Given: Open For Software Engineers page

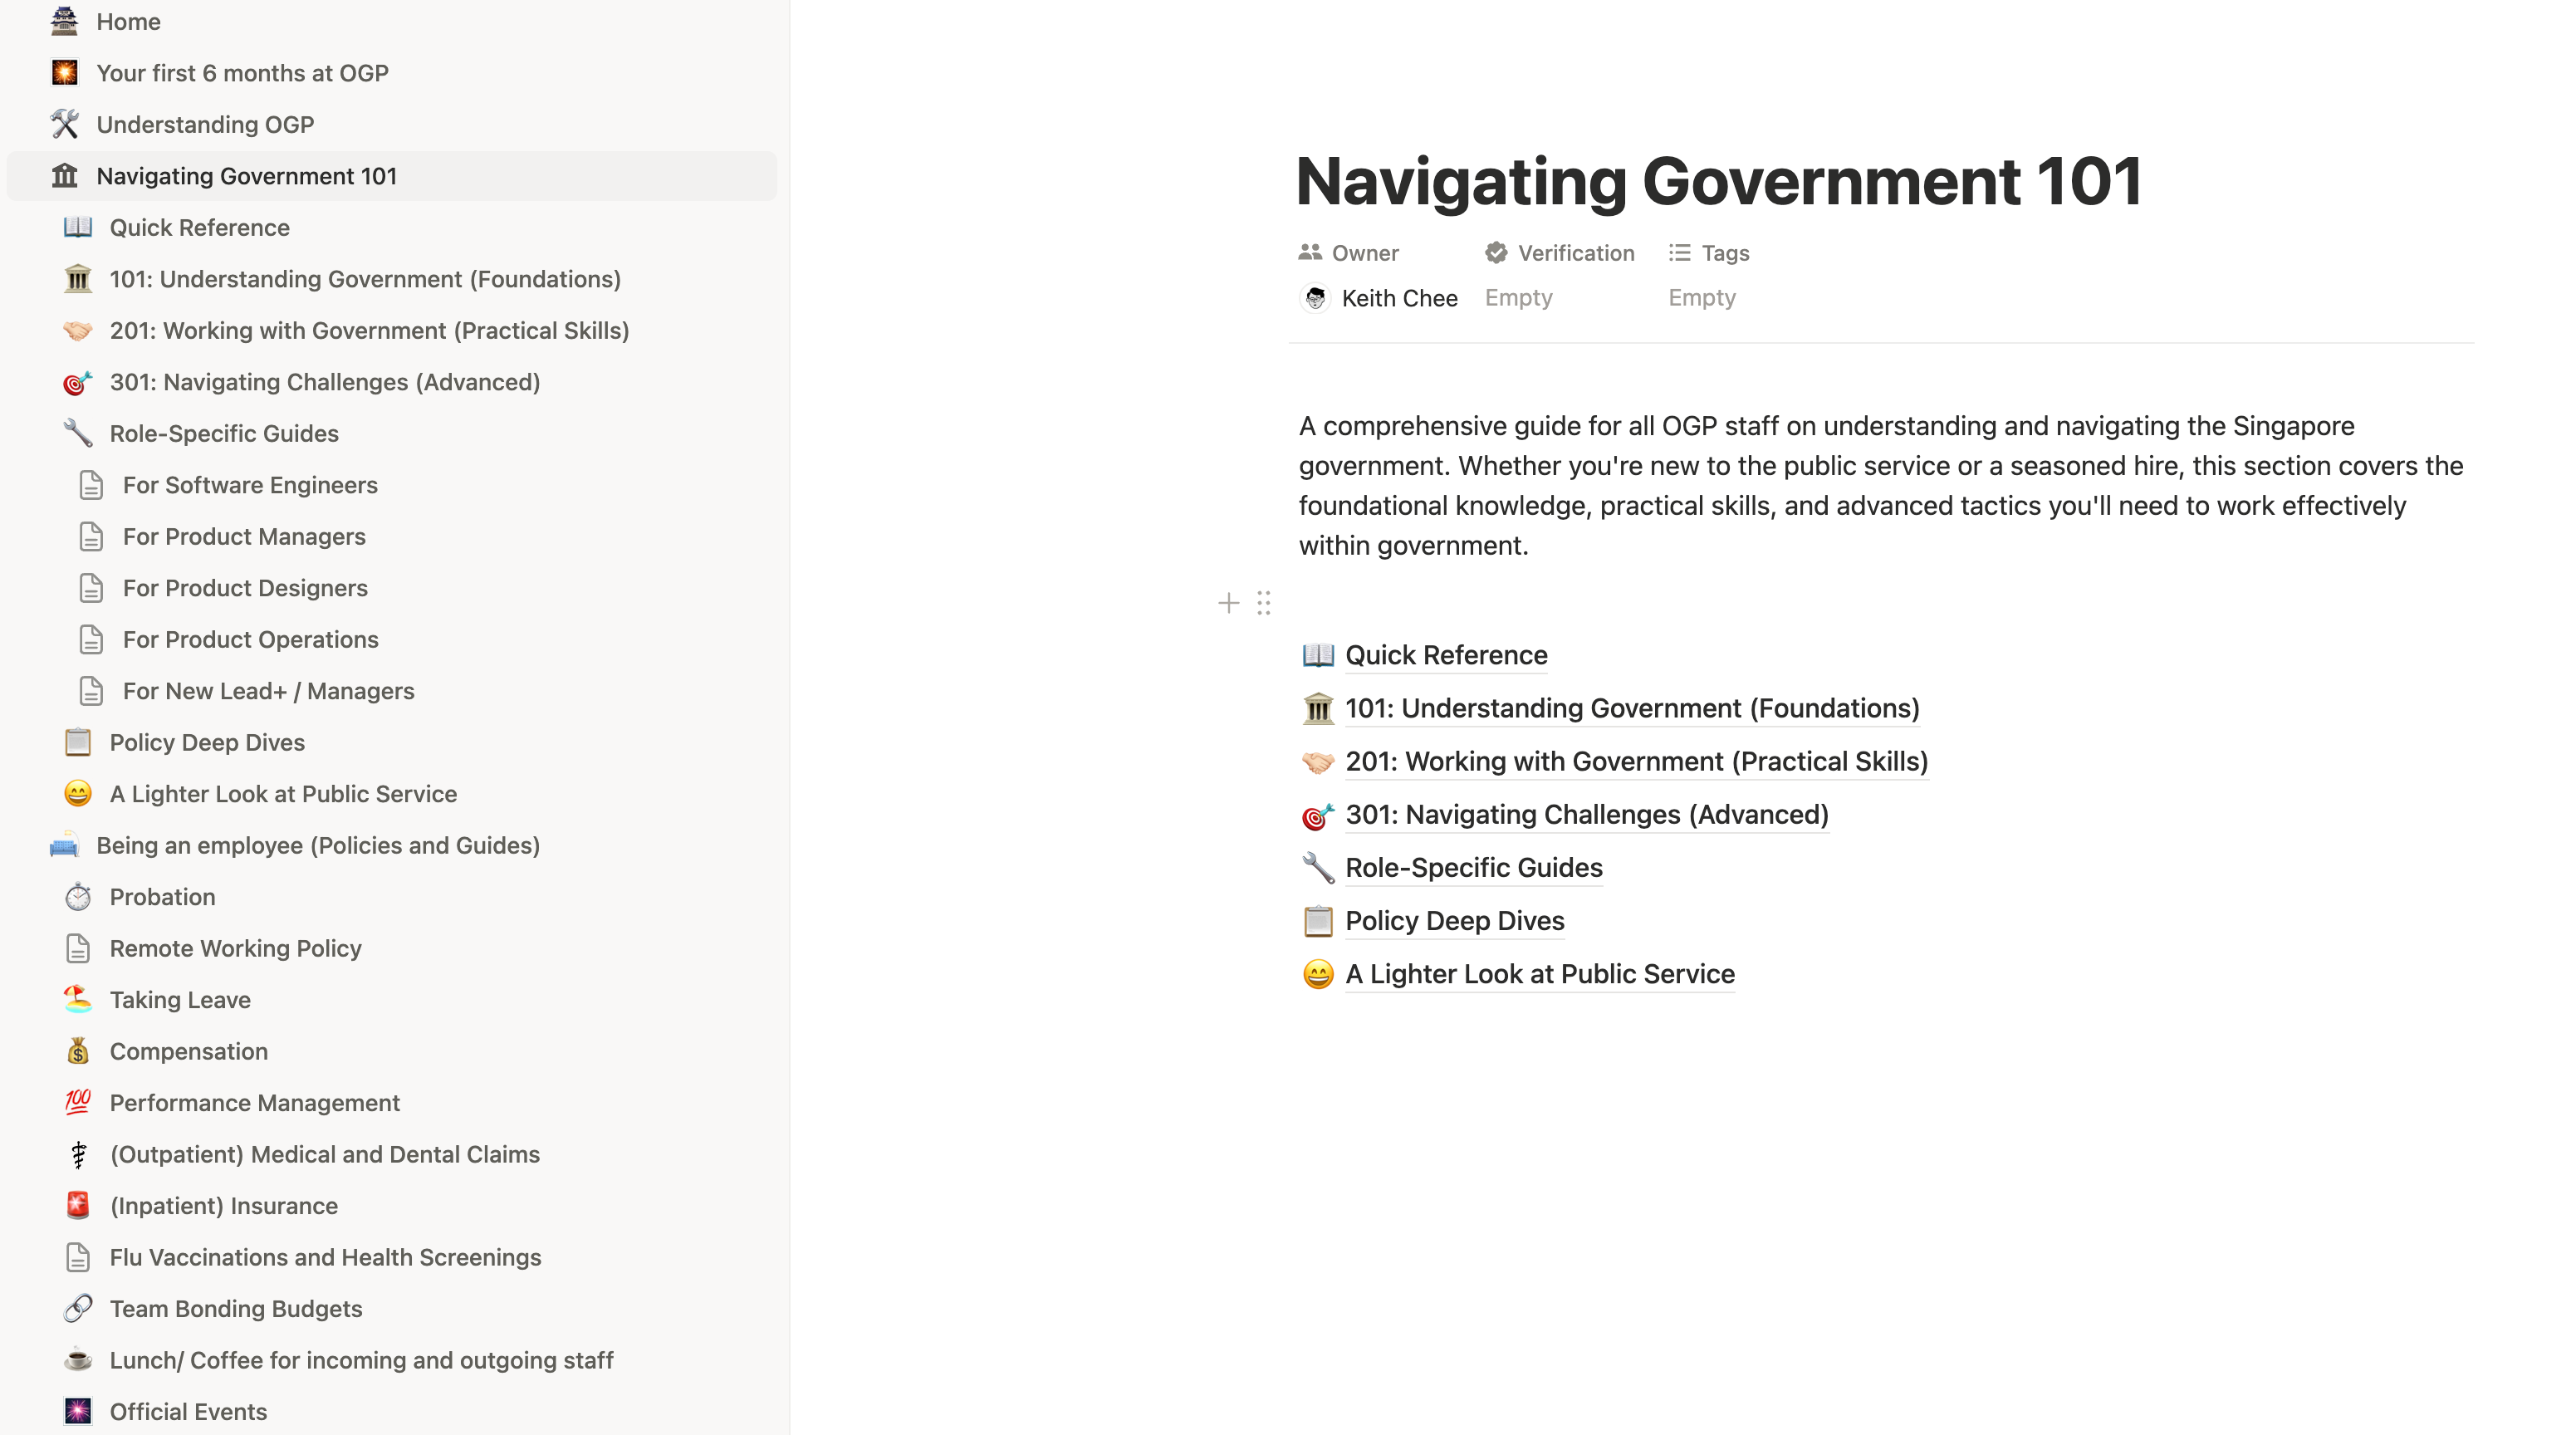Looking at the screenshot, I should 250,485.
